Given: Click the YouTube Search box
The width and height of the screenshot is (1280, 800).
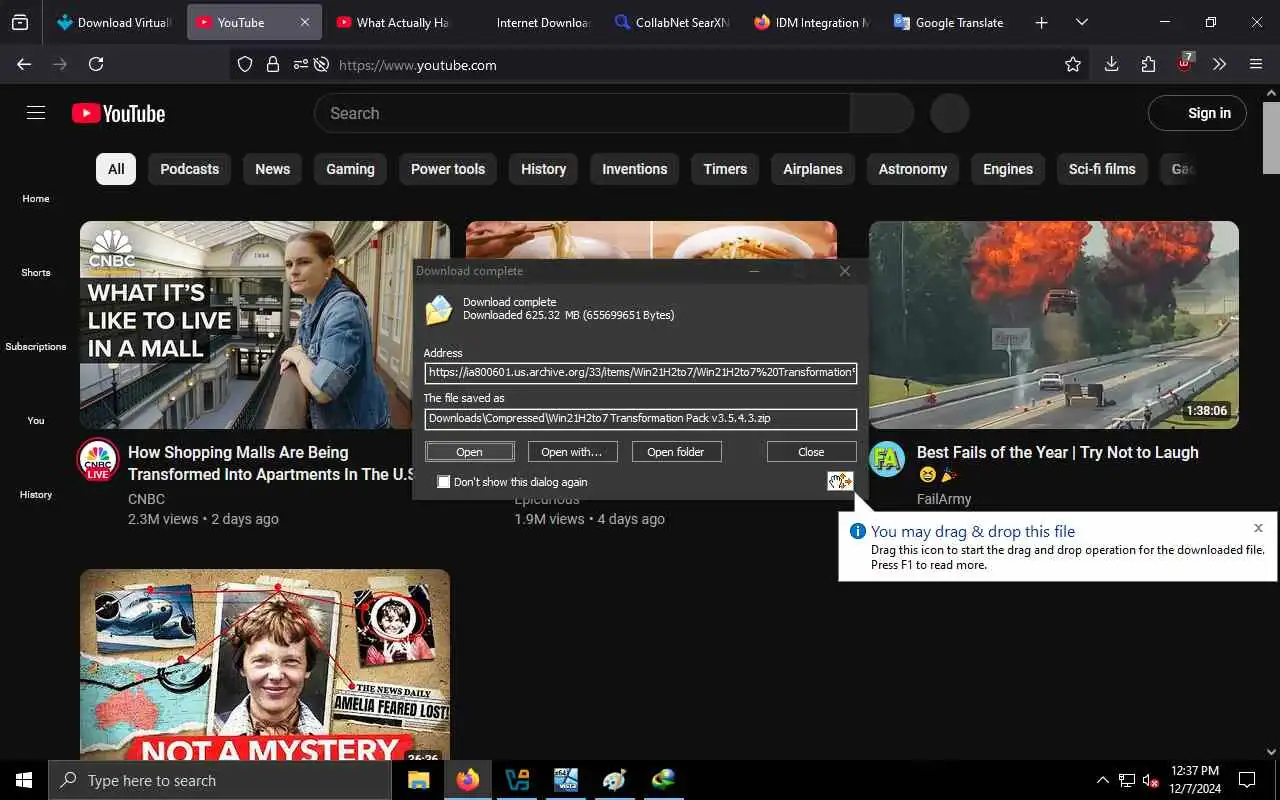Looking at the screenshot, I should 583,113.
